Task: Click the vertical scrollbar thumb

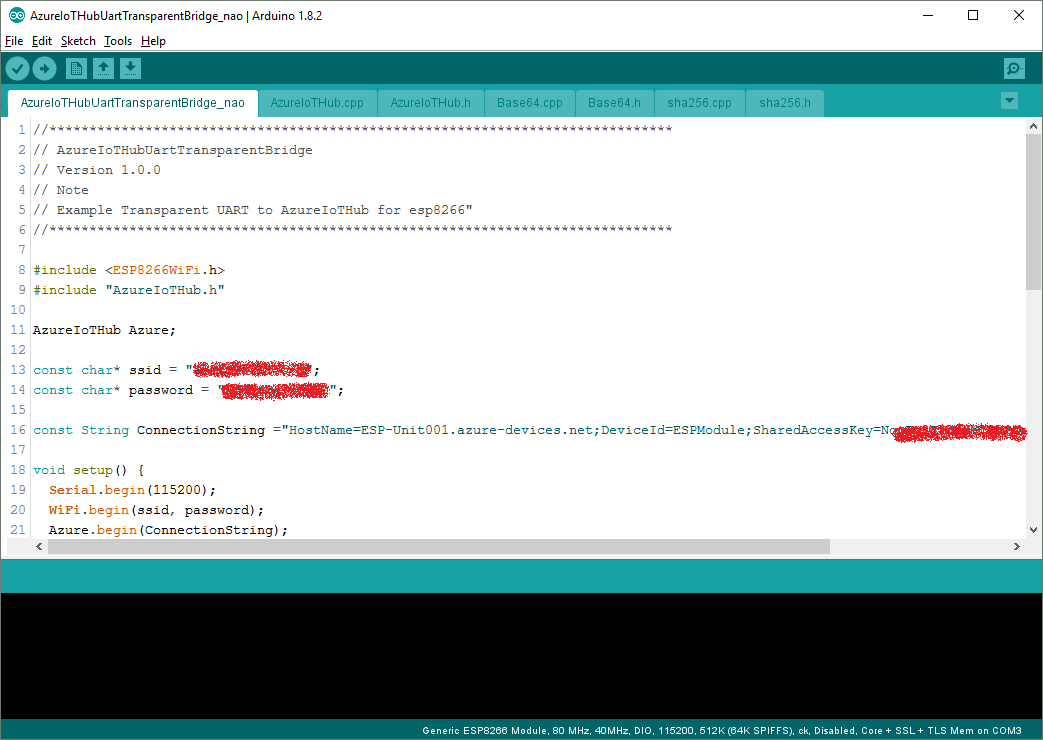Action: coord(1033,212)
